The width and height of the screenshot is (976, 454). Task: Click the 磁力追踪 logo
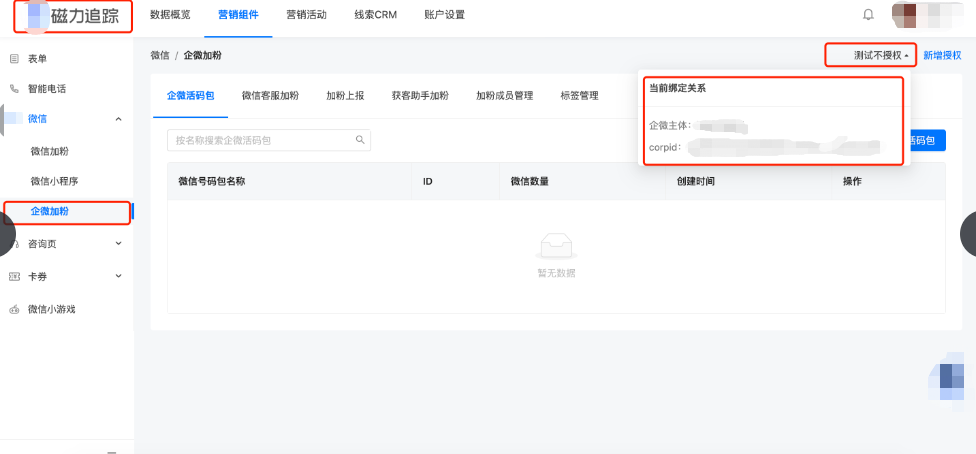coord(73,16)
